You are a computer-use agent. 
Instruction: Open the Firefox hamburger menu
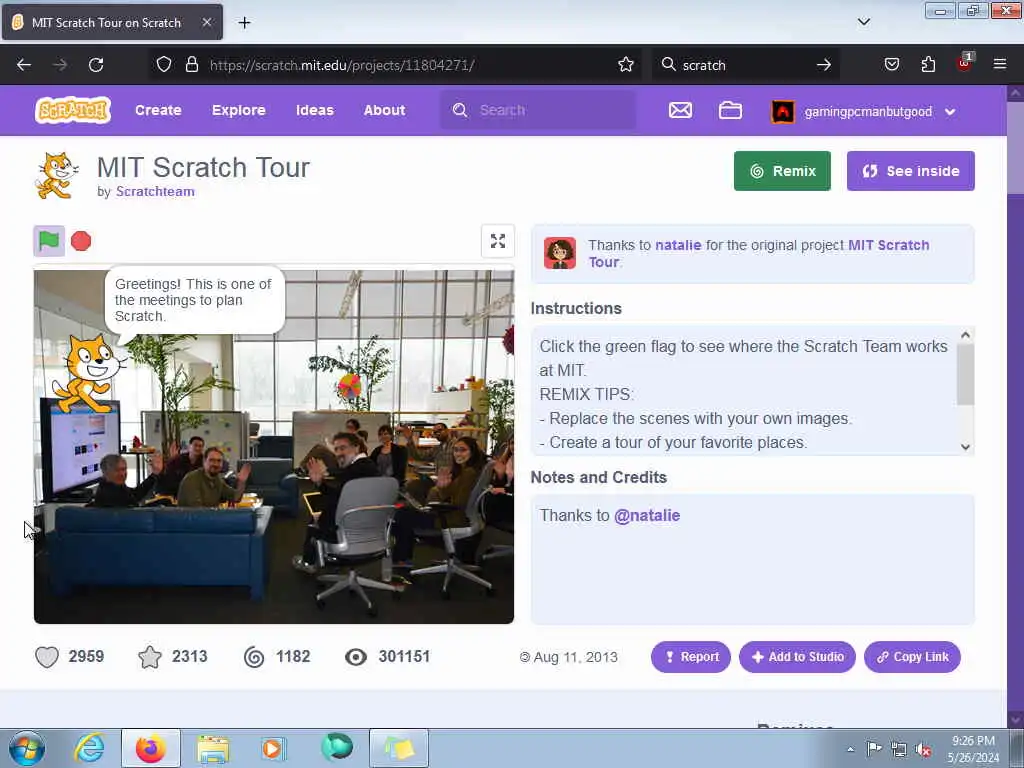point(1000,64)
